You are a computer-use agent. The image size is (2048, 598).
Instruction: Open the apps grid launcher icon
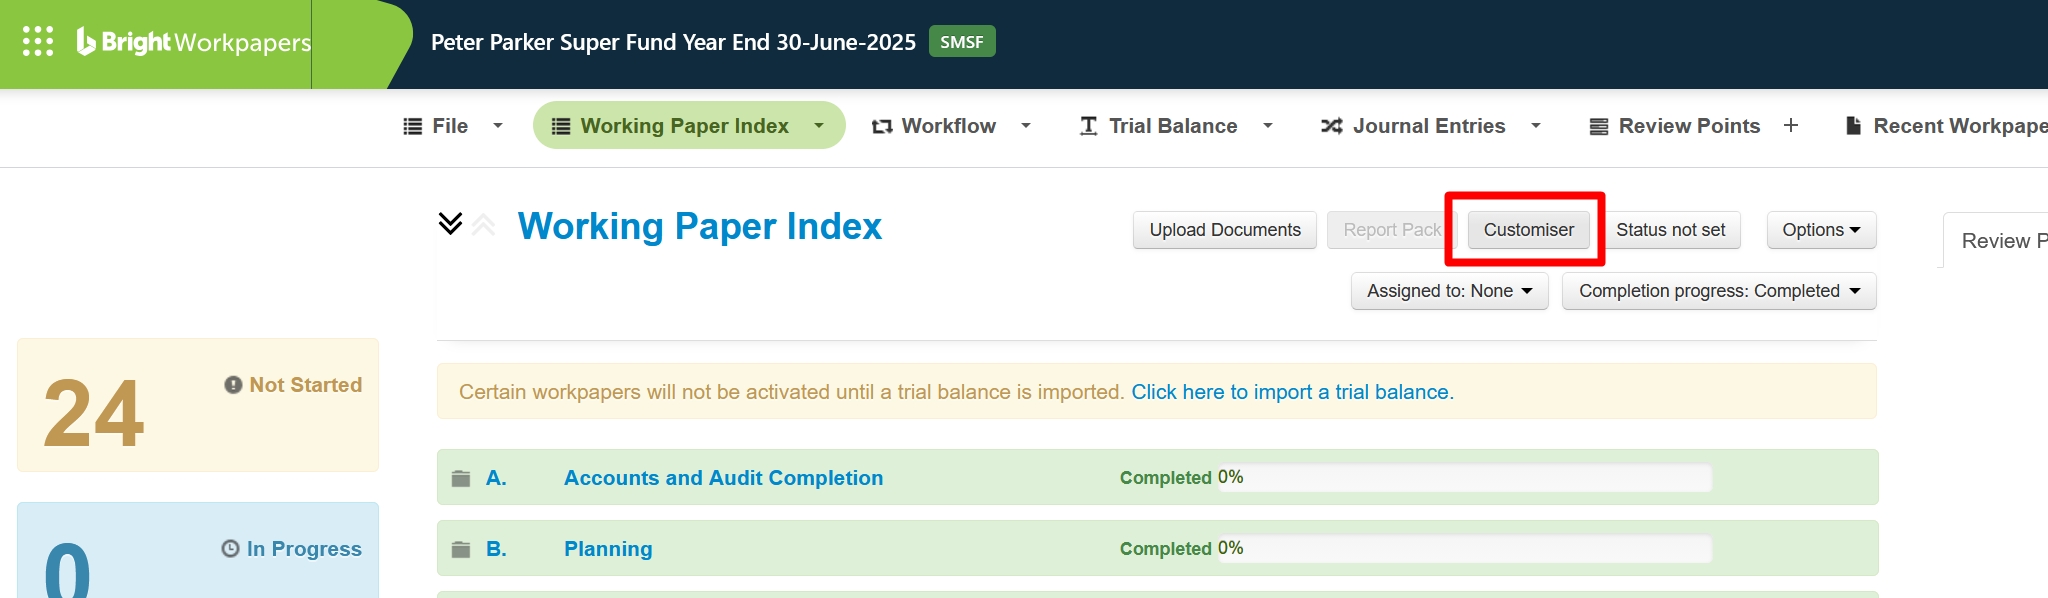pos(38,41)
